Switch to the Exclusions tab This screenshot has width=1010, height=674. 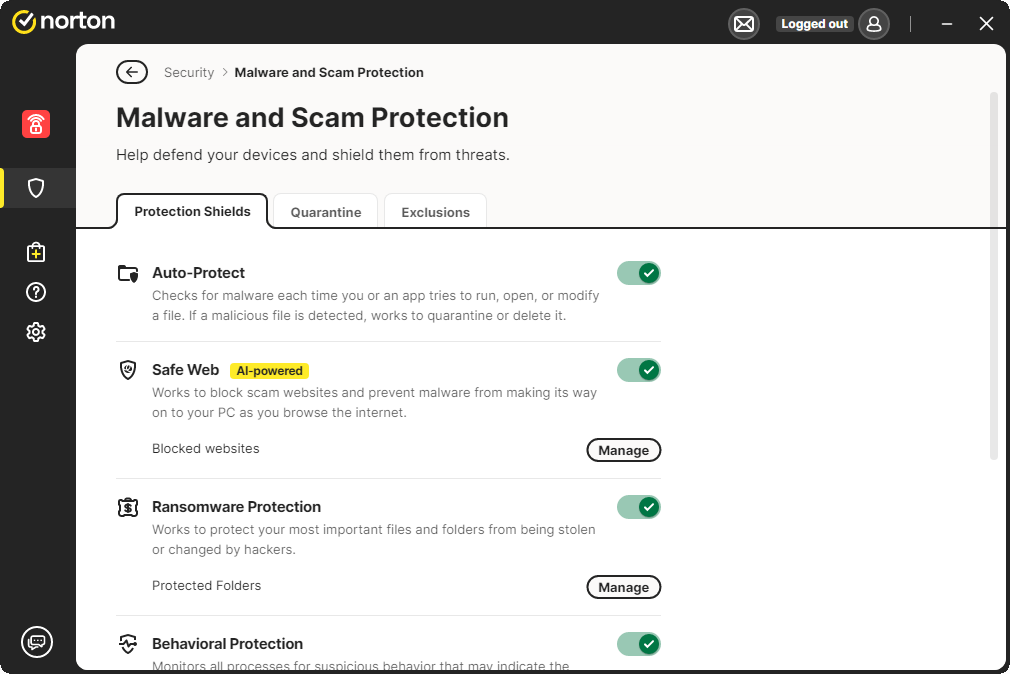pos(435,212)
